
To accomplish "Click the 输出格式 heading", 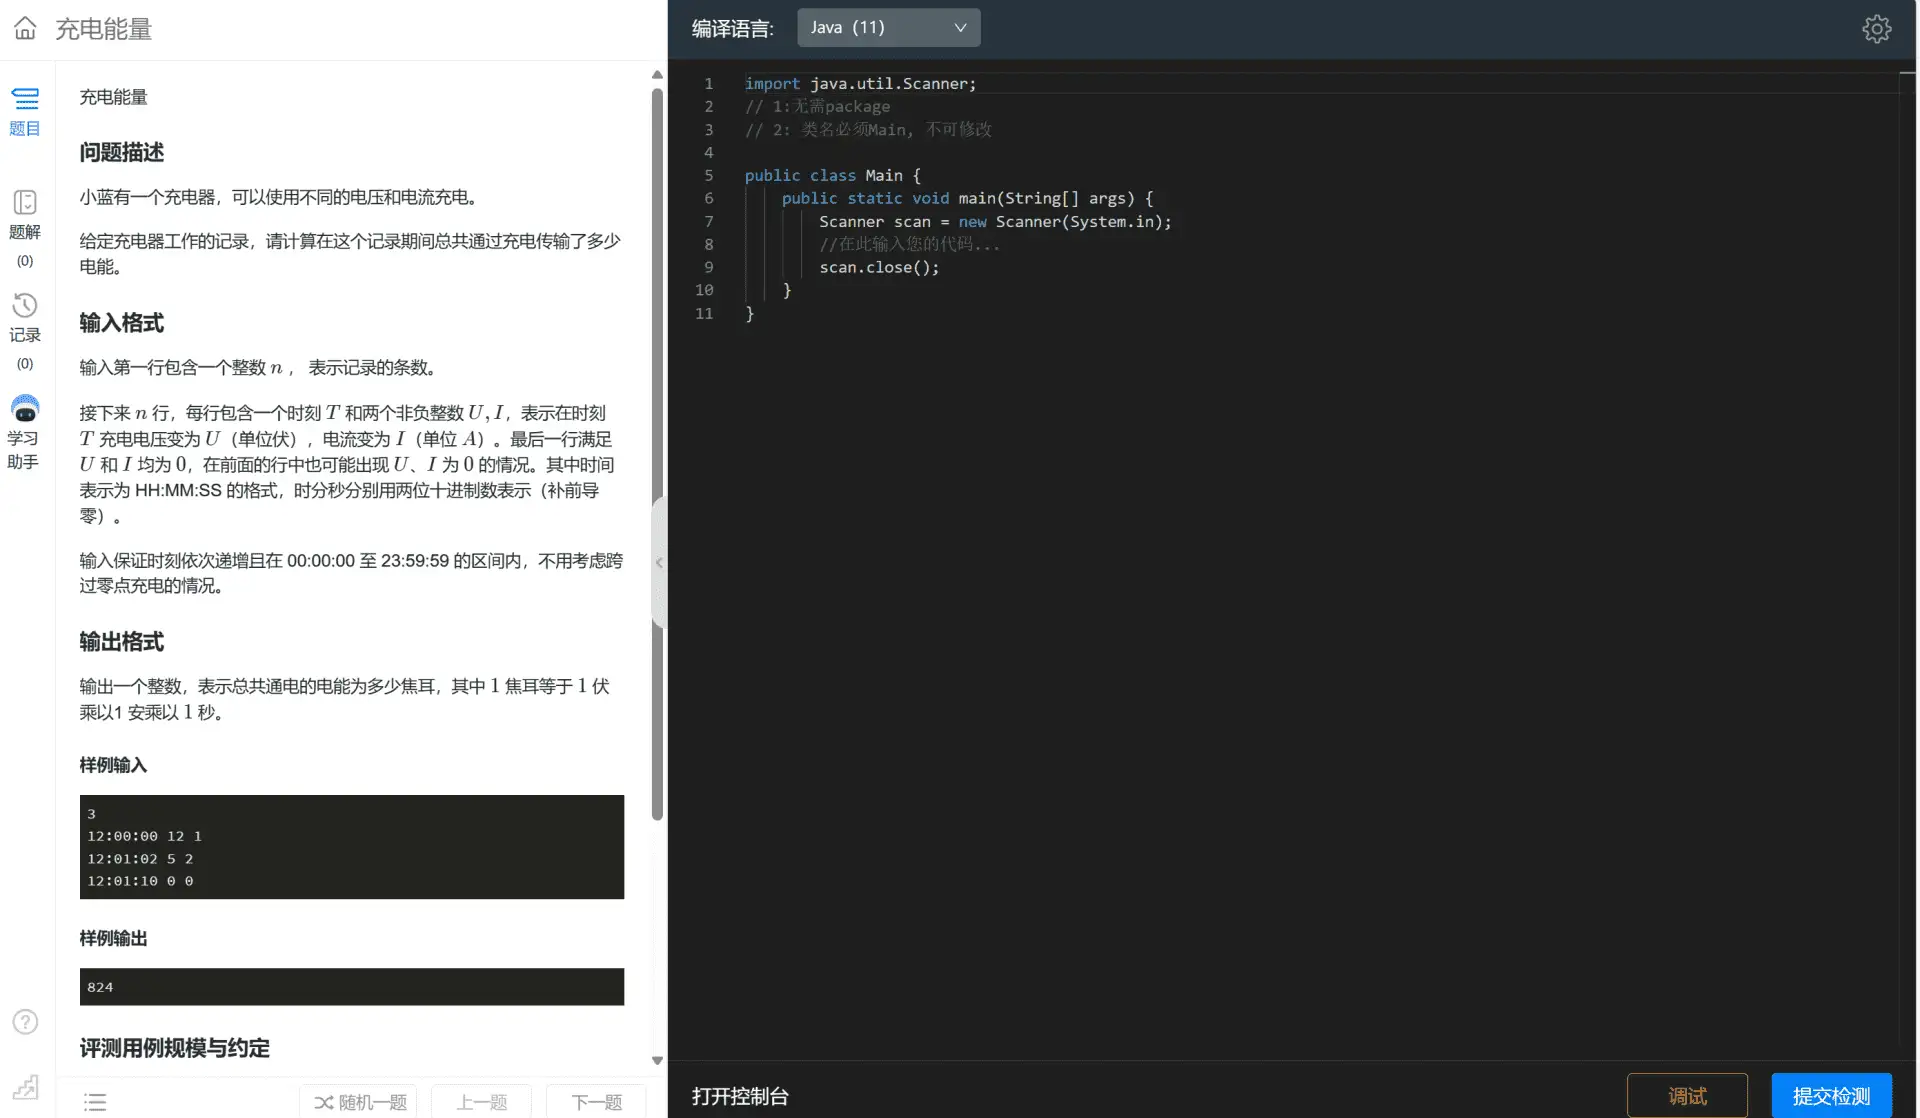I will 121,642.
